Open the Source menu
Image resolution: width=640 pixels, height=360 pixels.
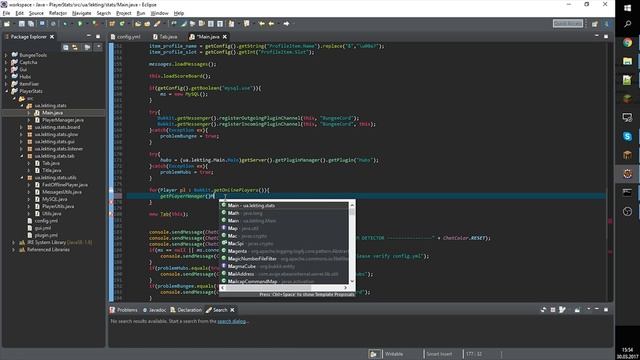tap(36, 13)
